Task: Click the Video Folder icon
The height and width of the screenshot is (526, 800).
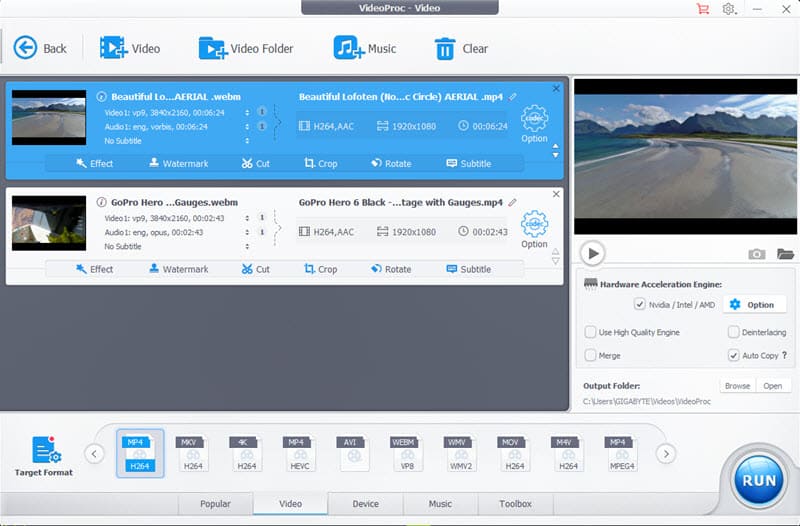Action: [212, 48]
